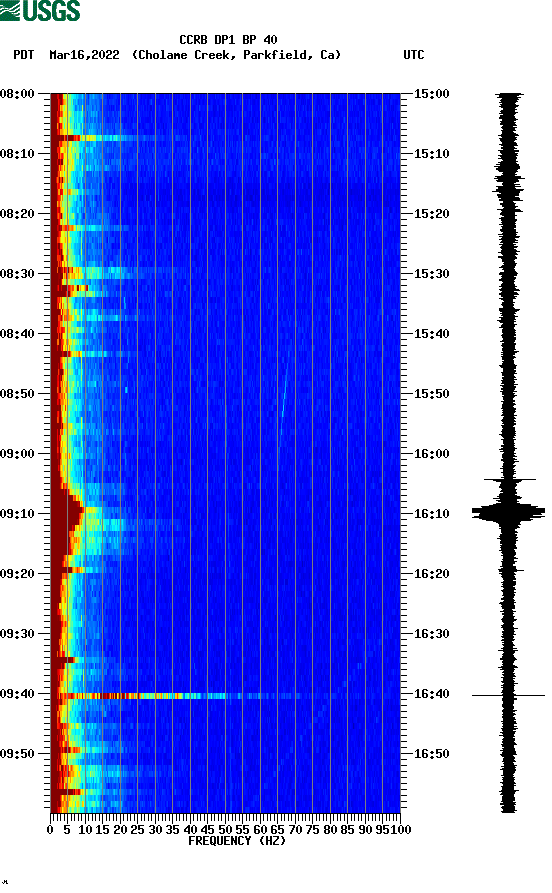This screenshot has width=552, height=893.
Task: Click the large seismogram spike at 16:10
Action: pyautogui.click(x=508, y=513)
